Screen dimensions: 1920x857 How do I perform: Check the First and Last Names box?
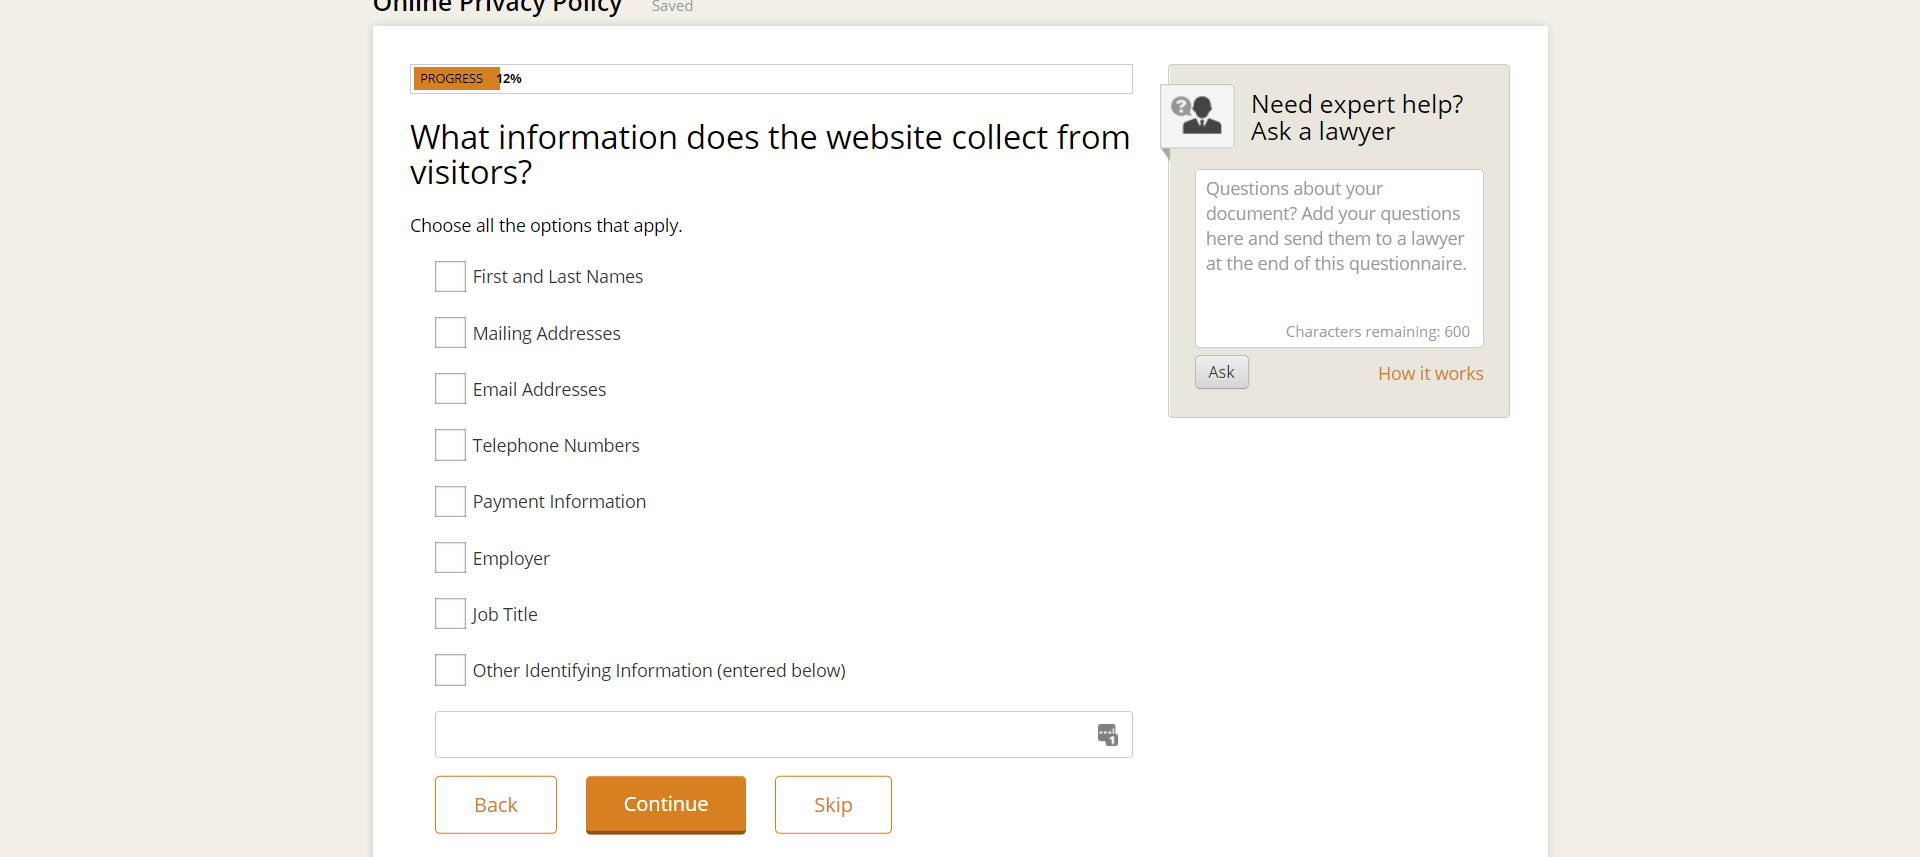tap(450, 277)
